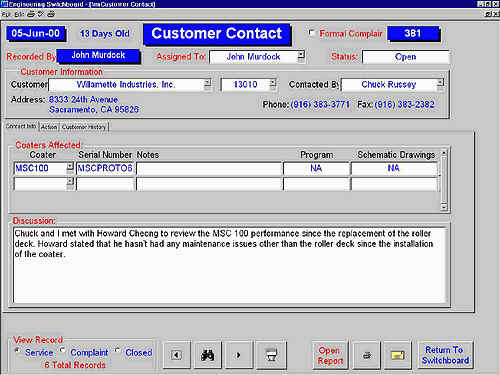The image size is (500, 375).
Task: Go to the previous record arrow button
Action: (x=177, y=355)
